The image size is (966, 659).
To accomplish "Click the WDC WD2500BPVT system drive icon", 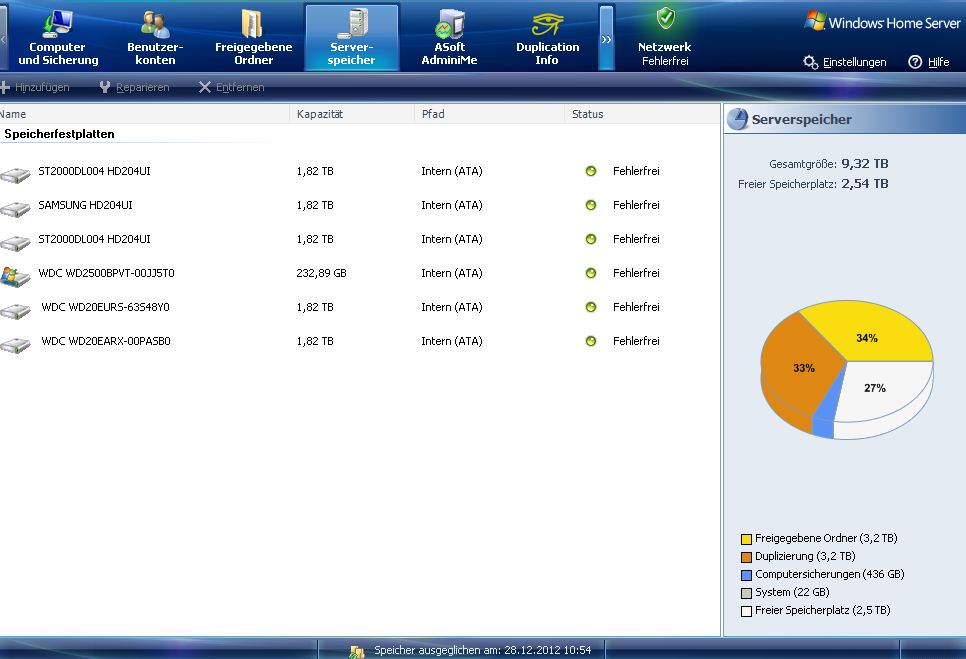I will pyautogui.click(x=15, y=277).
